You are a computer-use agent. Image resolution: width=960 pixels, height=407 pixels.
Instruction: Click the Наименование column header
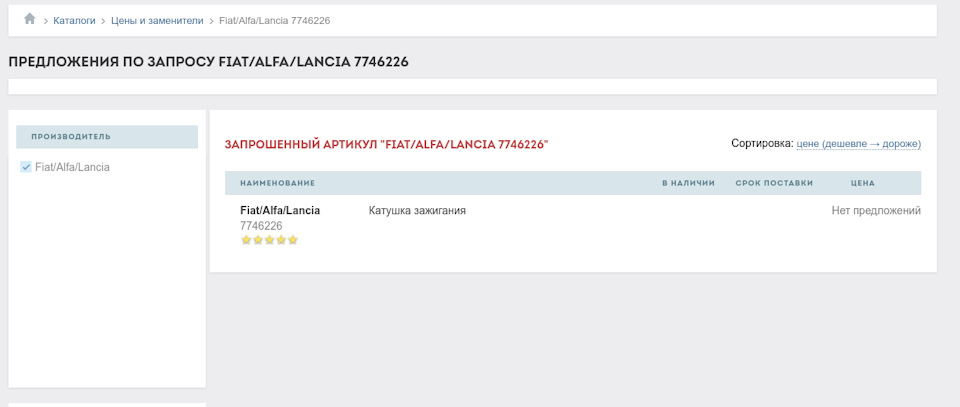click(x=277, y=183)
